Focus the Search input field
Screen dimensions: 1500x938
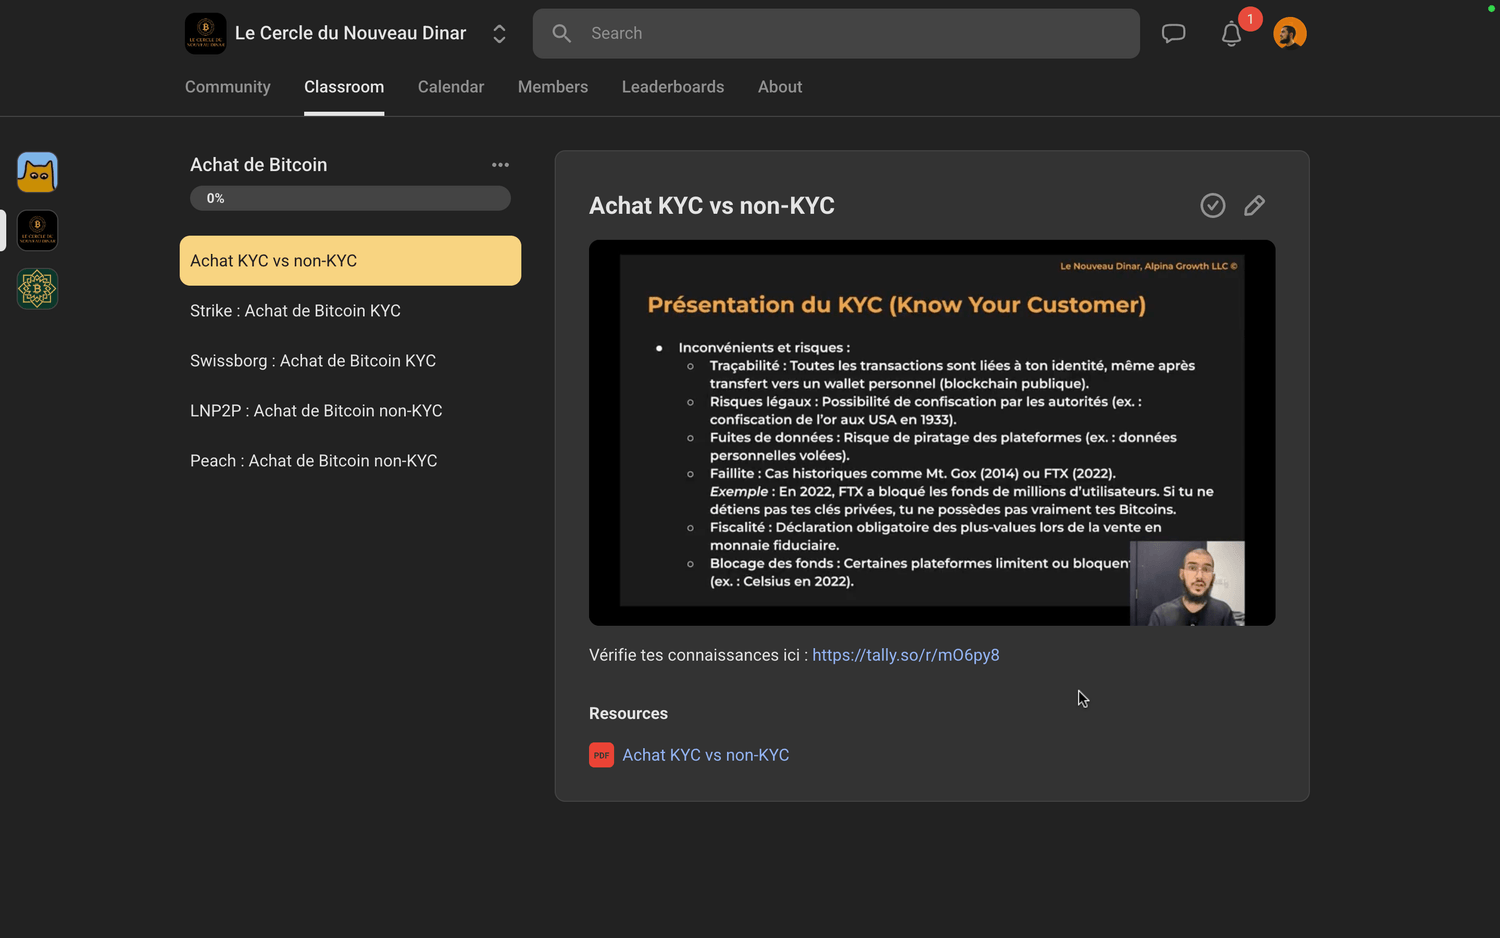pyautogui.click(x=836, y=33)
